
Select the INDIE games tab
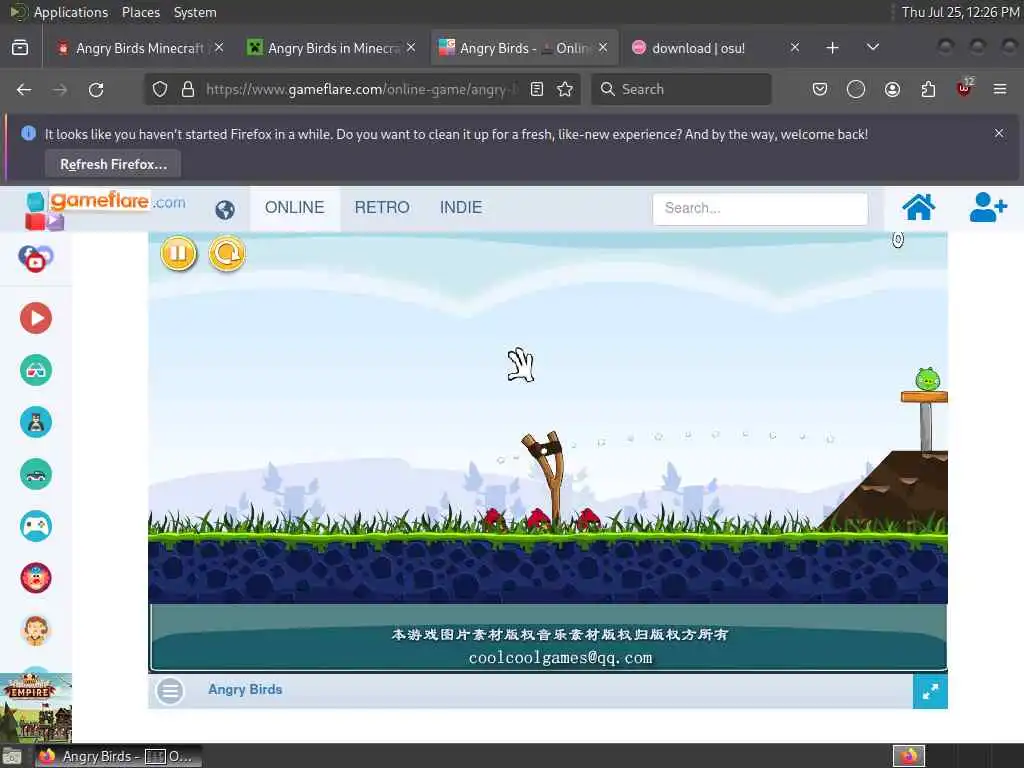coord(461,208)
